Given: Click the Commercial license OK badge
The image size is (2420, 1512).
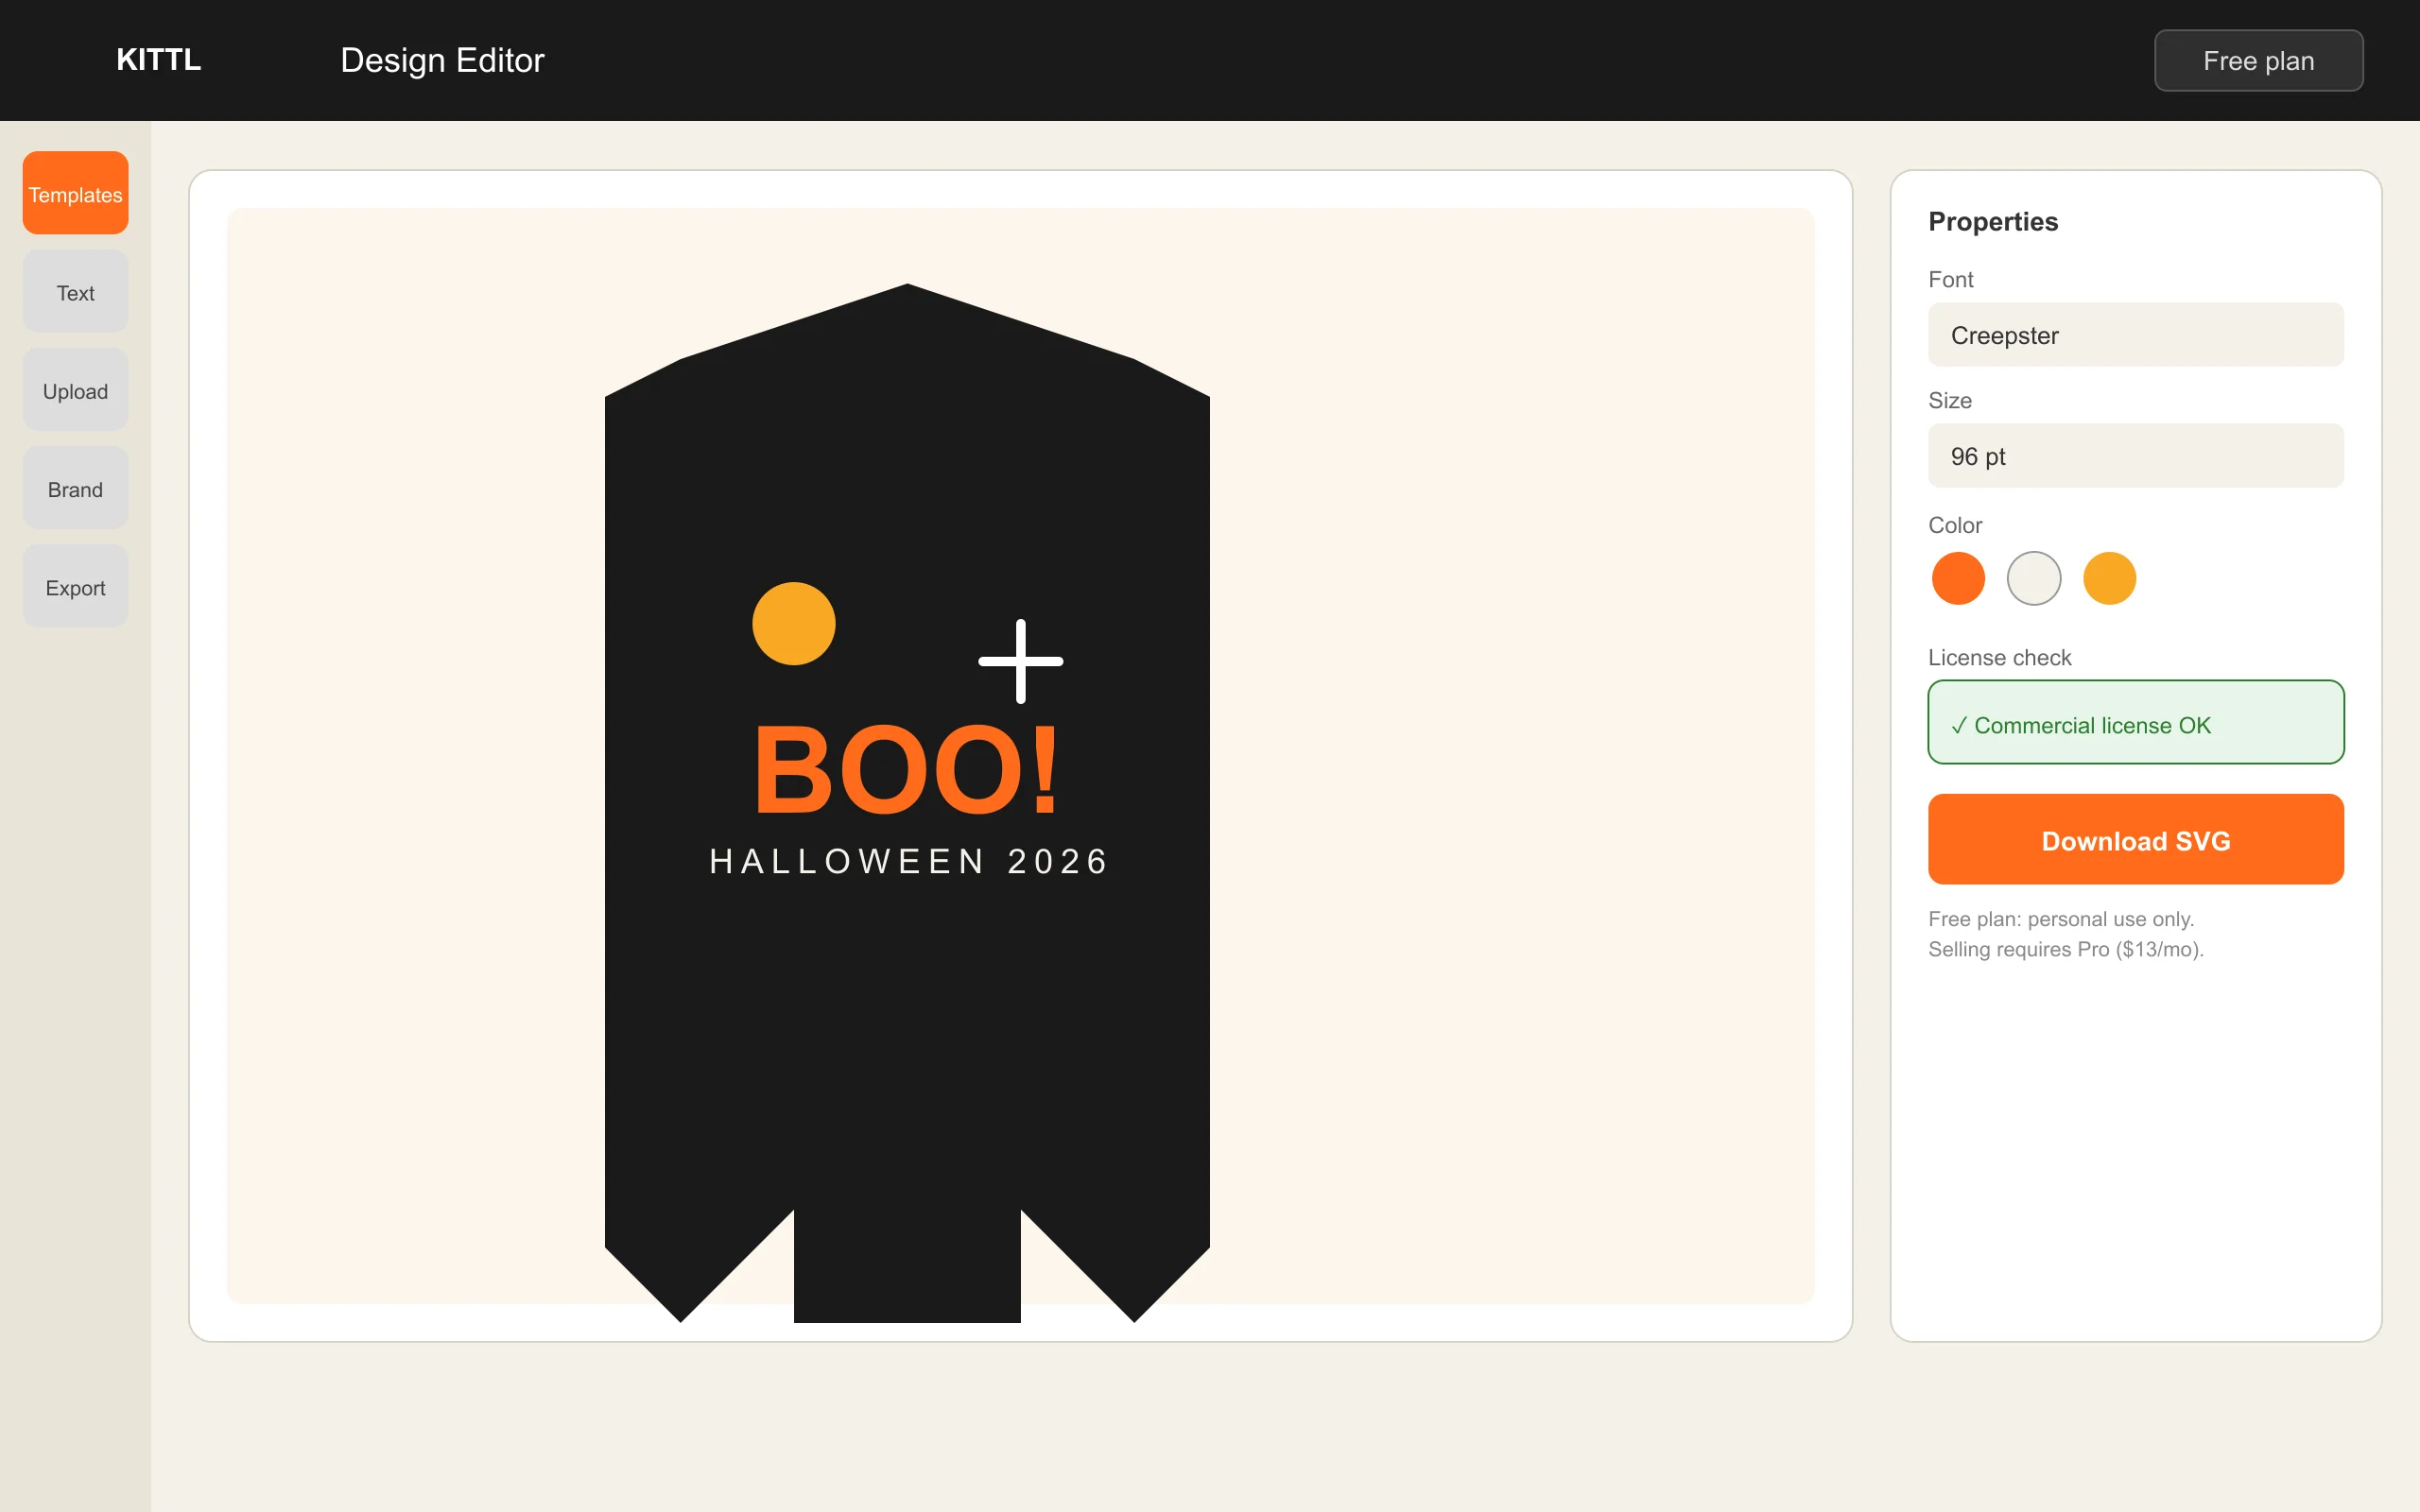Looking at the screenshot, I should coord(2135,722).
